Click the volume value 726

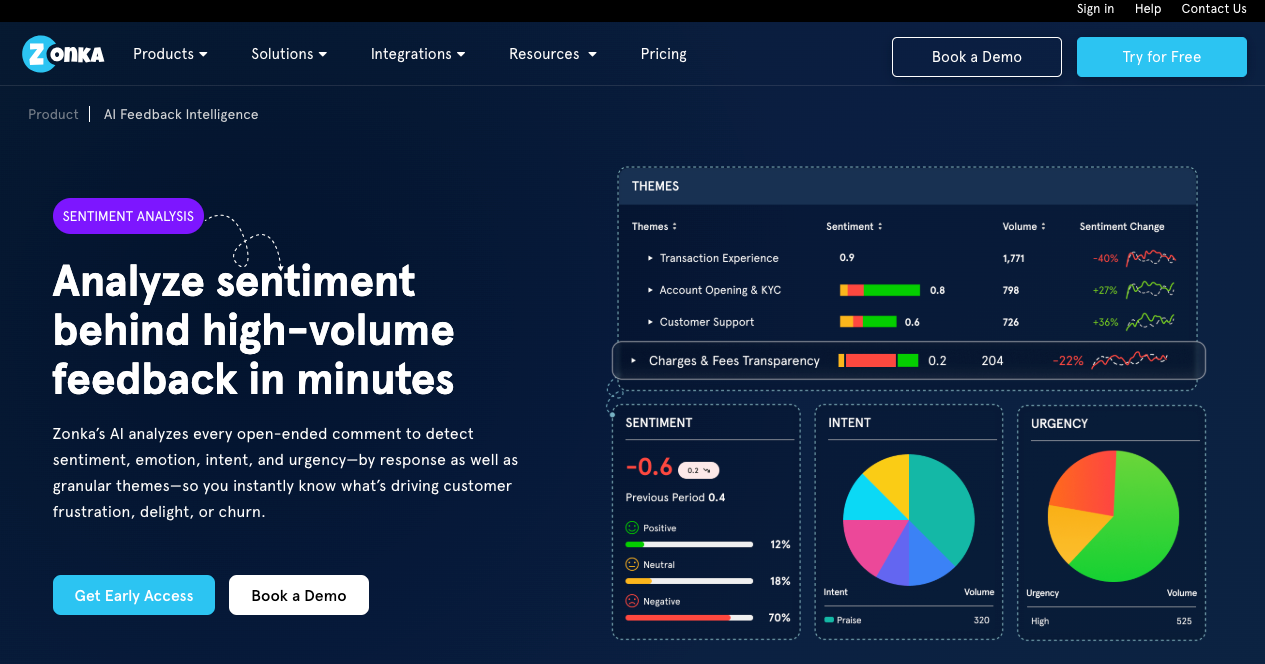click(1011, 322)
